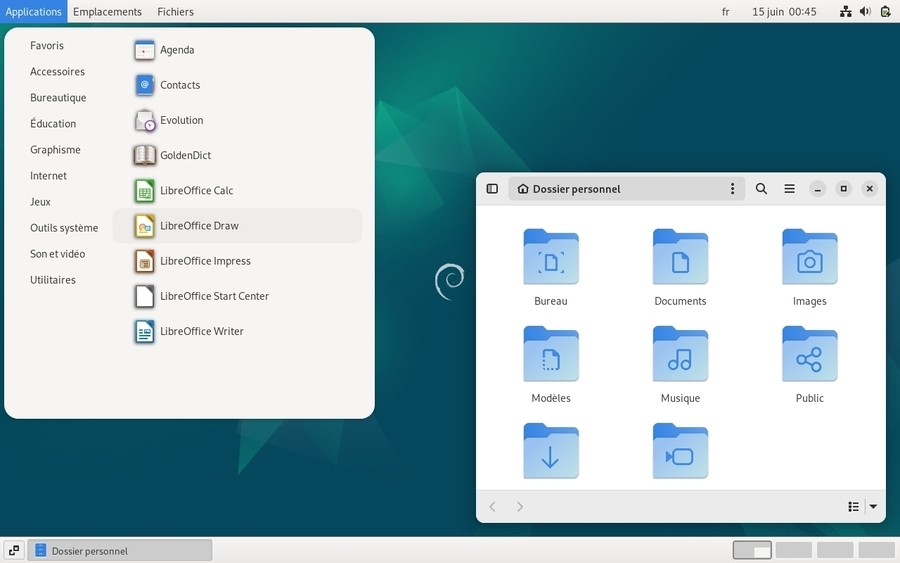Open the volume control tray icon

(x=865, y=11)
